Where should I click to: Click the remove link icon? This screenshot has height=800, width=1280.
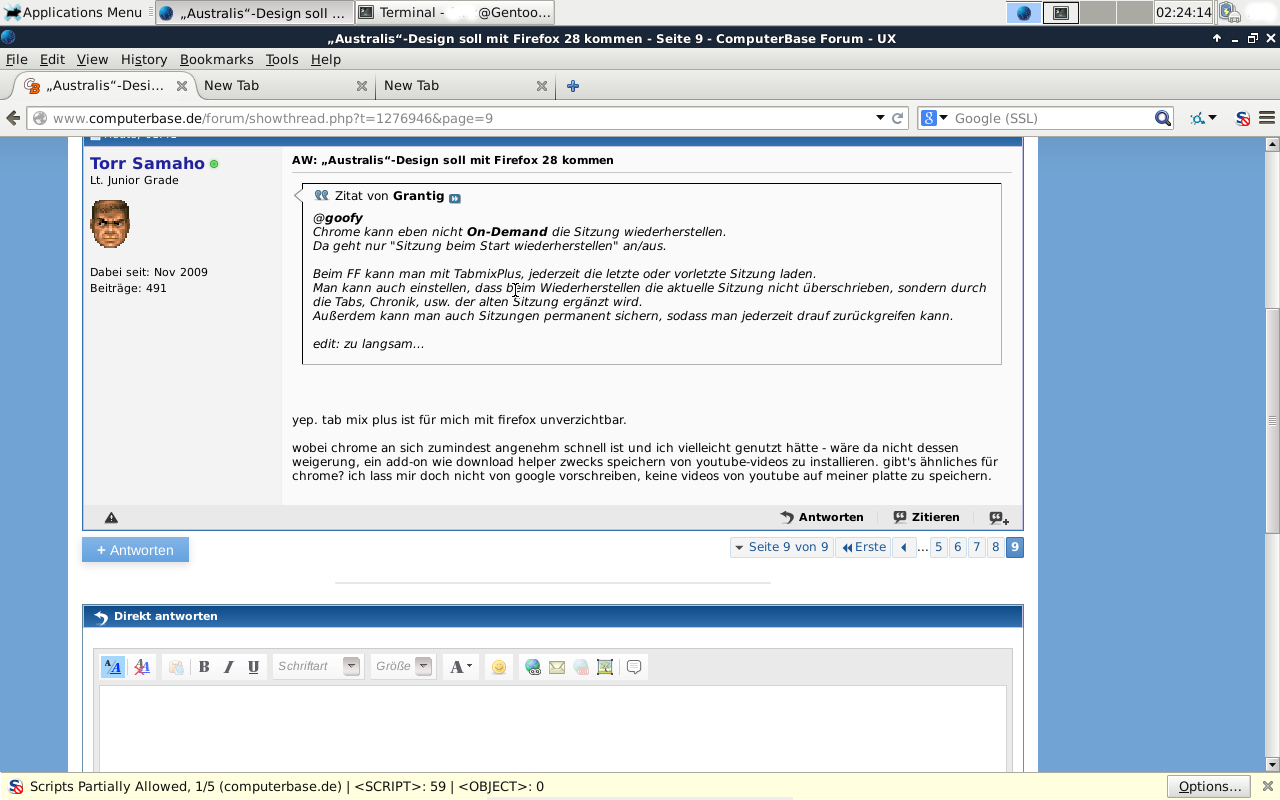[581, 667]
